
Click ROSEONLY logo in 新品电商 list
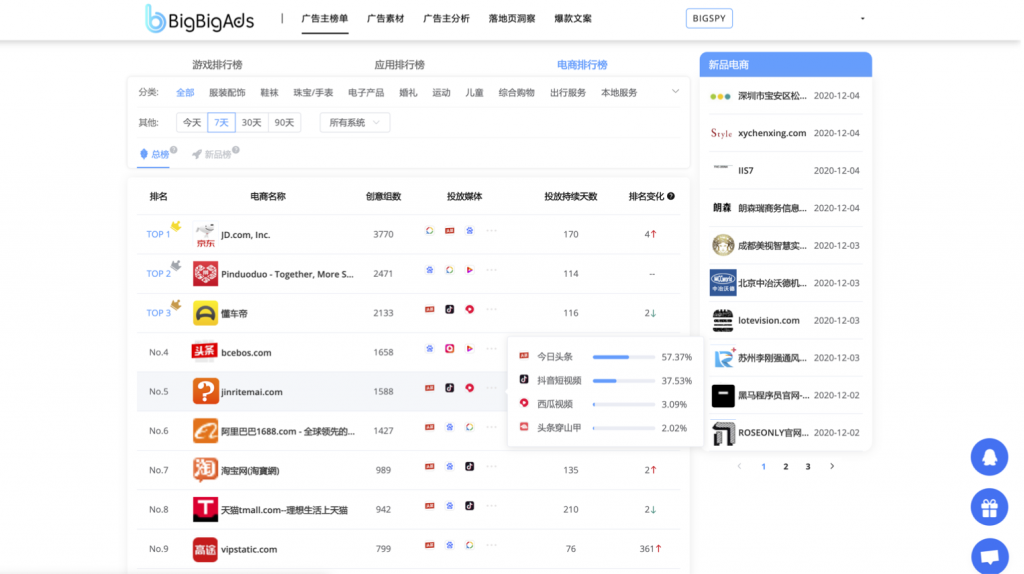722,432
